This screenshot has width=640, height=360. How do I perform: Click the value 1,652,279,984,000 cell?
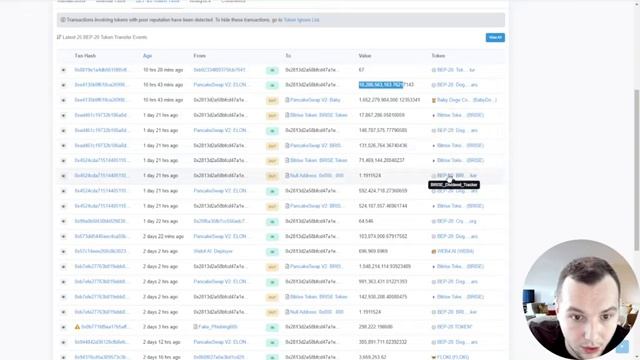389,100
